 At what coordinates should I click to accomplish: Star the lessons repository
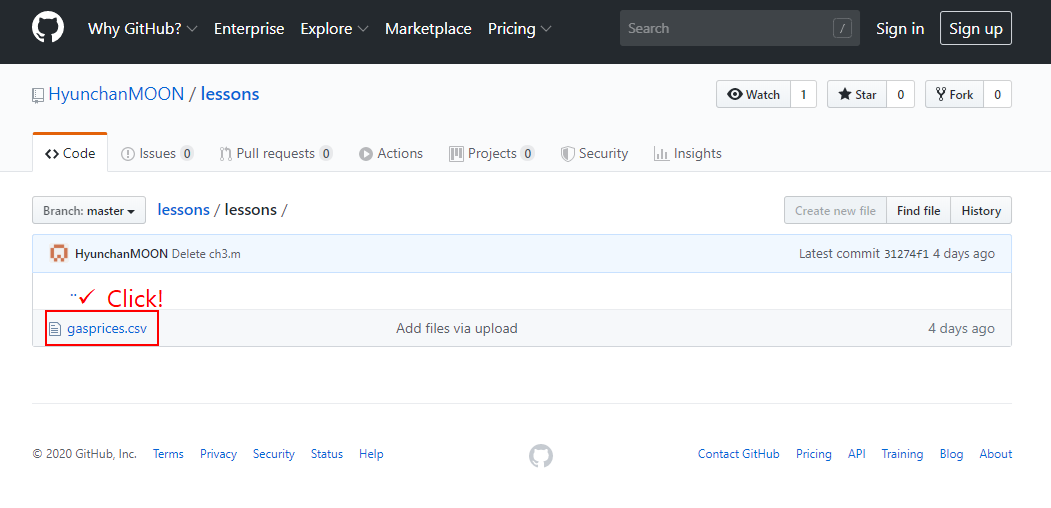857,94
